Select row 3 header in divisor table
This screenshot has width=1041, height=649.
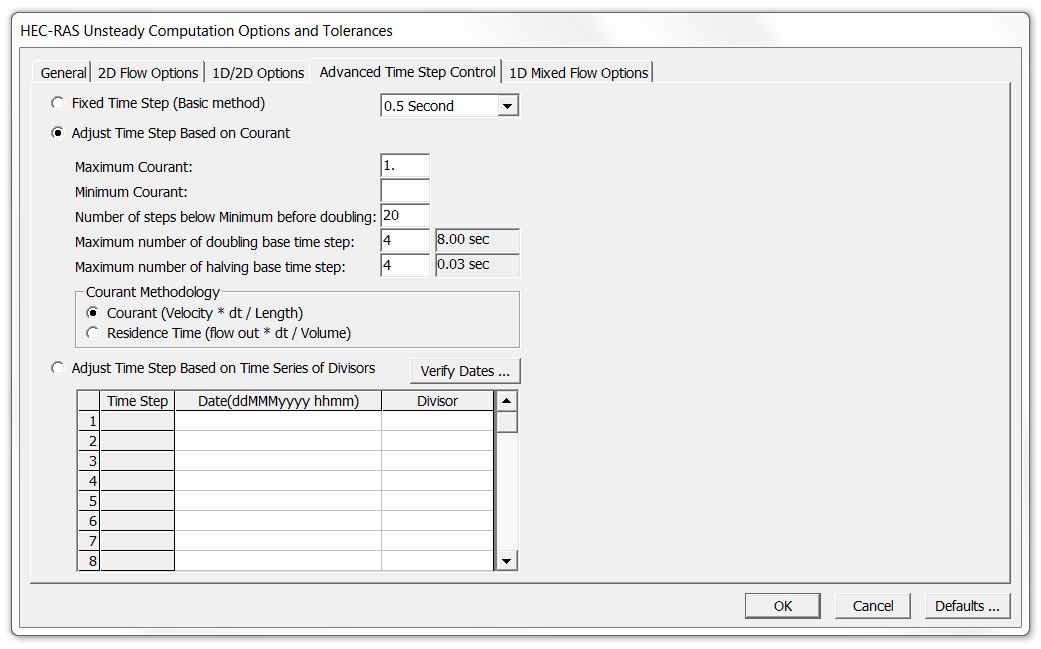pyautogui.click(x=89, y=461)
